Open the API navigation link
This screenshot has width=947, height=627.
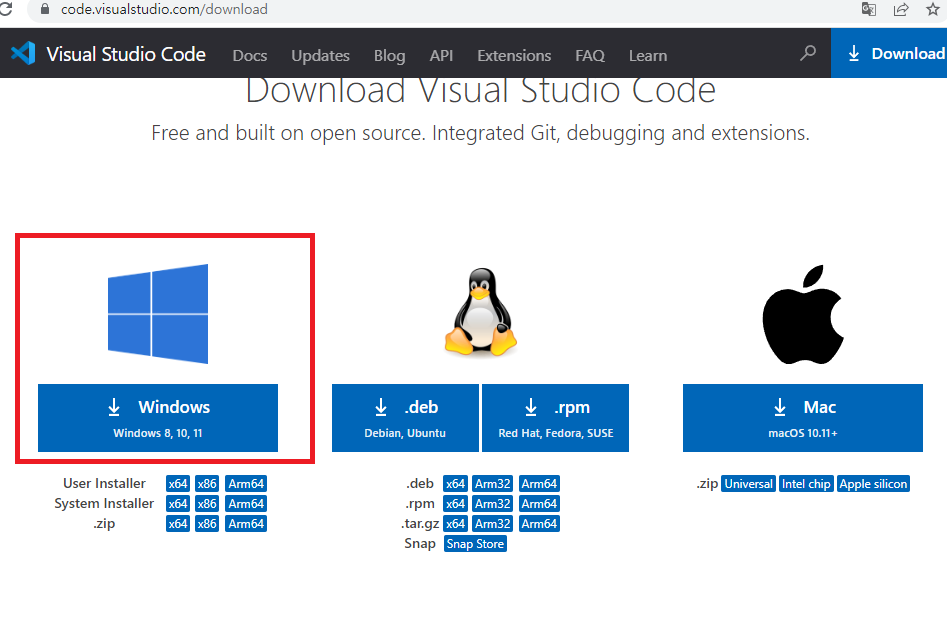click(441, 56)
